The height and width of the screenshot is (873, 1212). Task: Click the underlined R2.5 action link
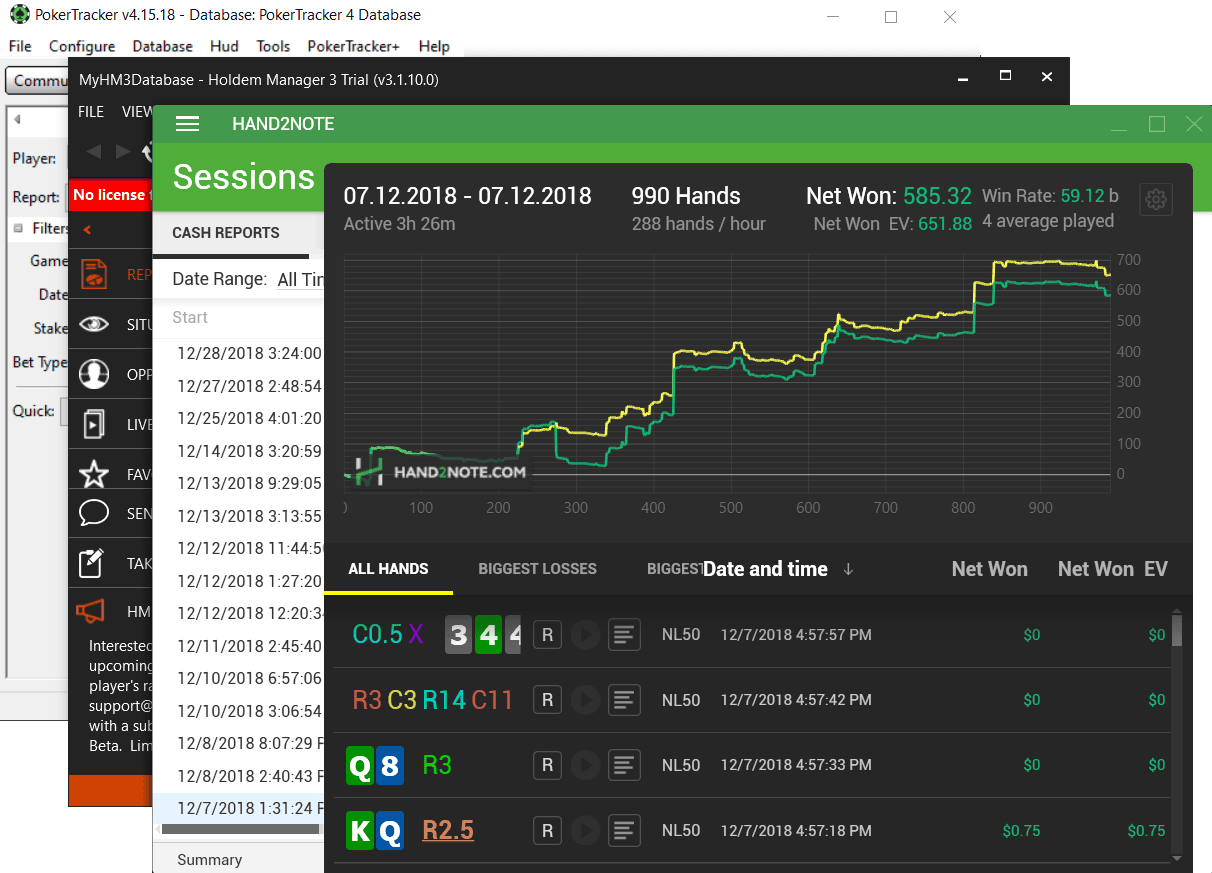point(448,830)
